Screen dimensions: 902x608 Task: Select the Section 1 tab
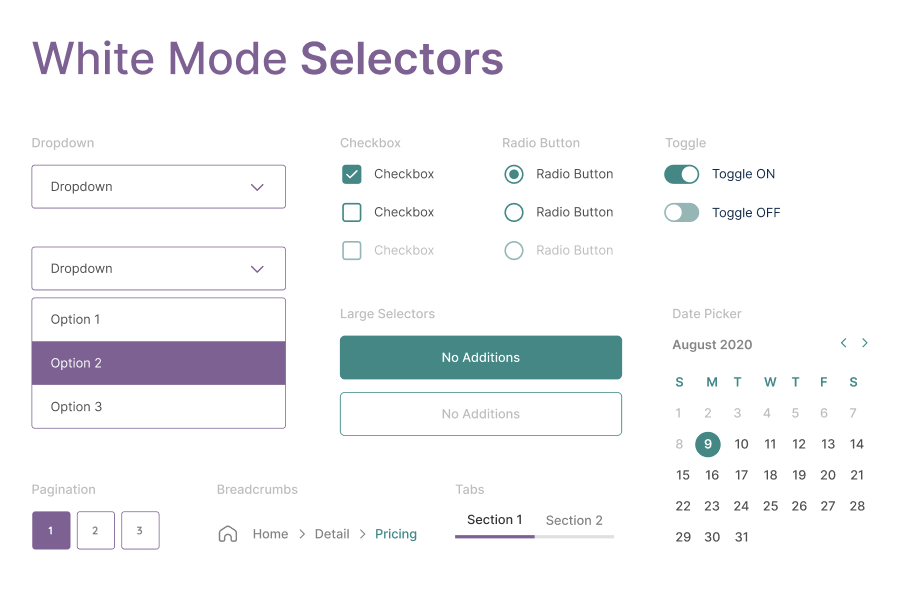pyautogui.click(x=495, y=520)
